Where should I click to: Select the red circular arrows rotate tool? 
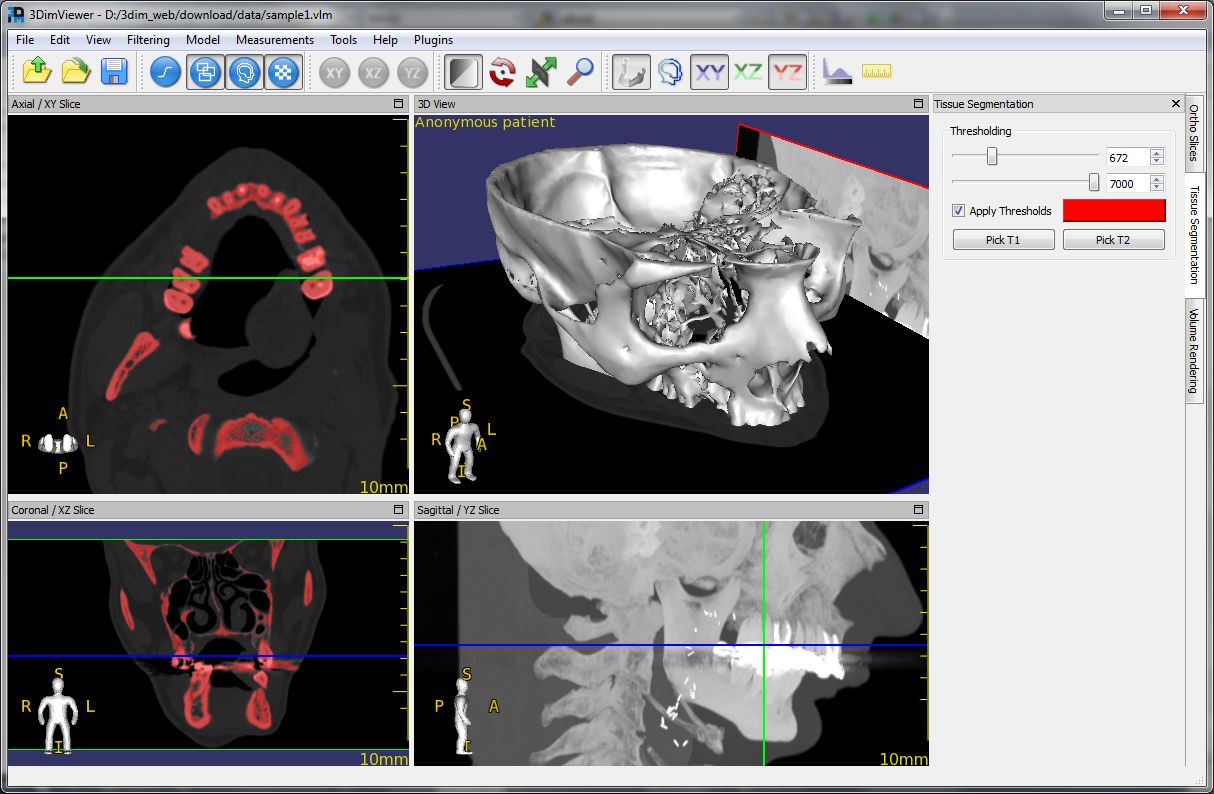point(502,72)
